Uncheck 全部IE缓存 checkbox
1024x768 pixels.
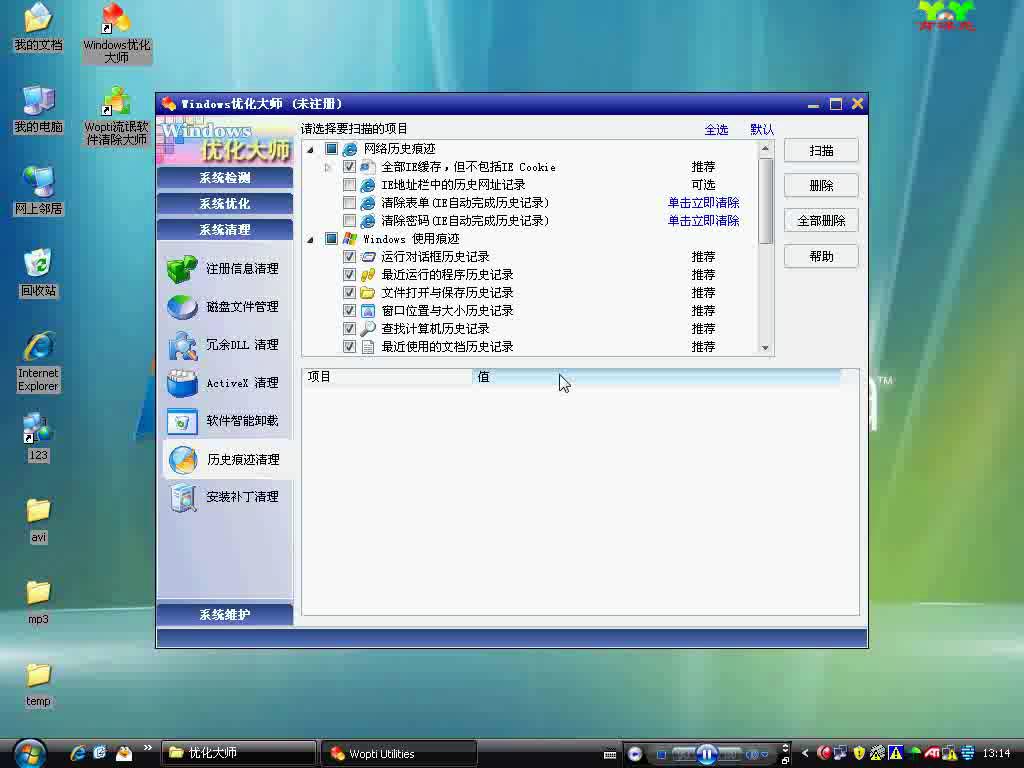(349, 167)
